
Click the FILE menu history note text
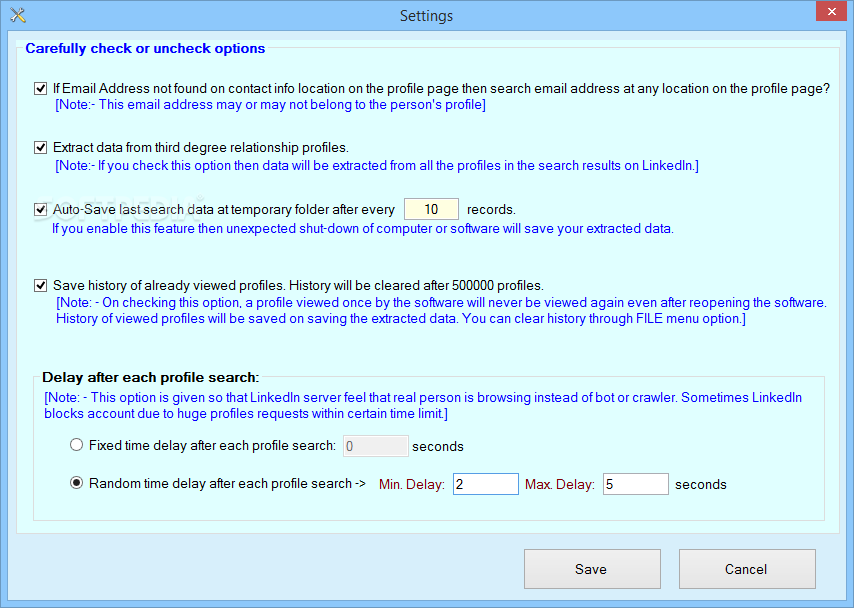click(441, 311)
